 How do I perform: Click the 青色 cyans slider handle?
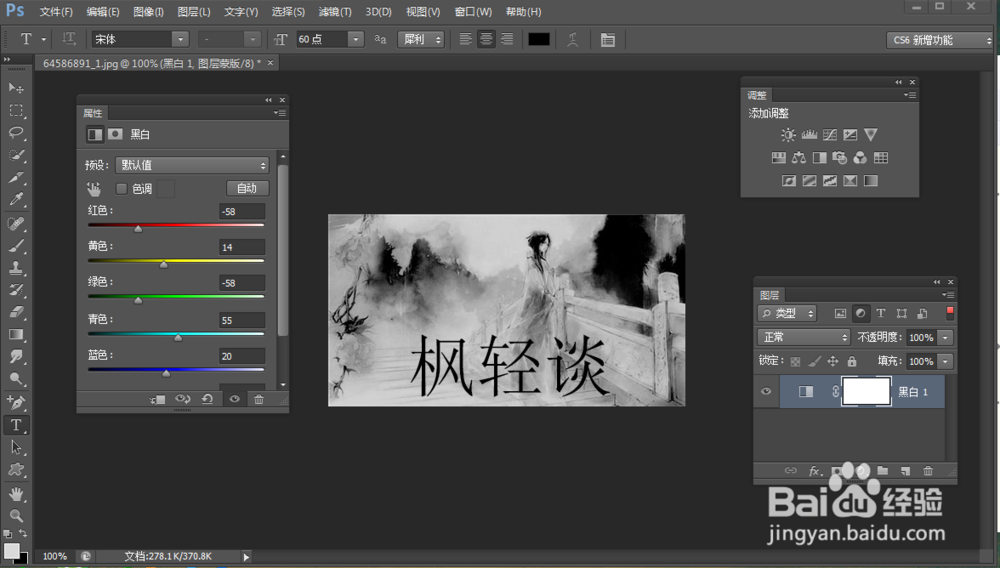click(x=178, y=337)
